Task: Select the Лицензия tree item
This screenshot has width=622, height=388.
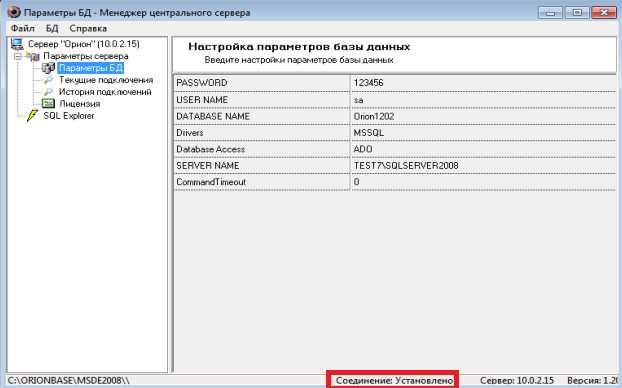Action: (x=80, y=104)
